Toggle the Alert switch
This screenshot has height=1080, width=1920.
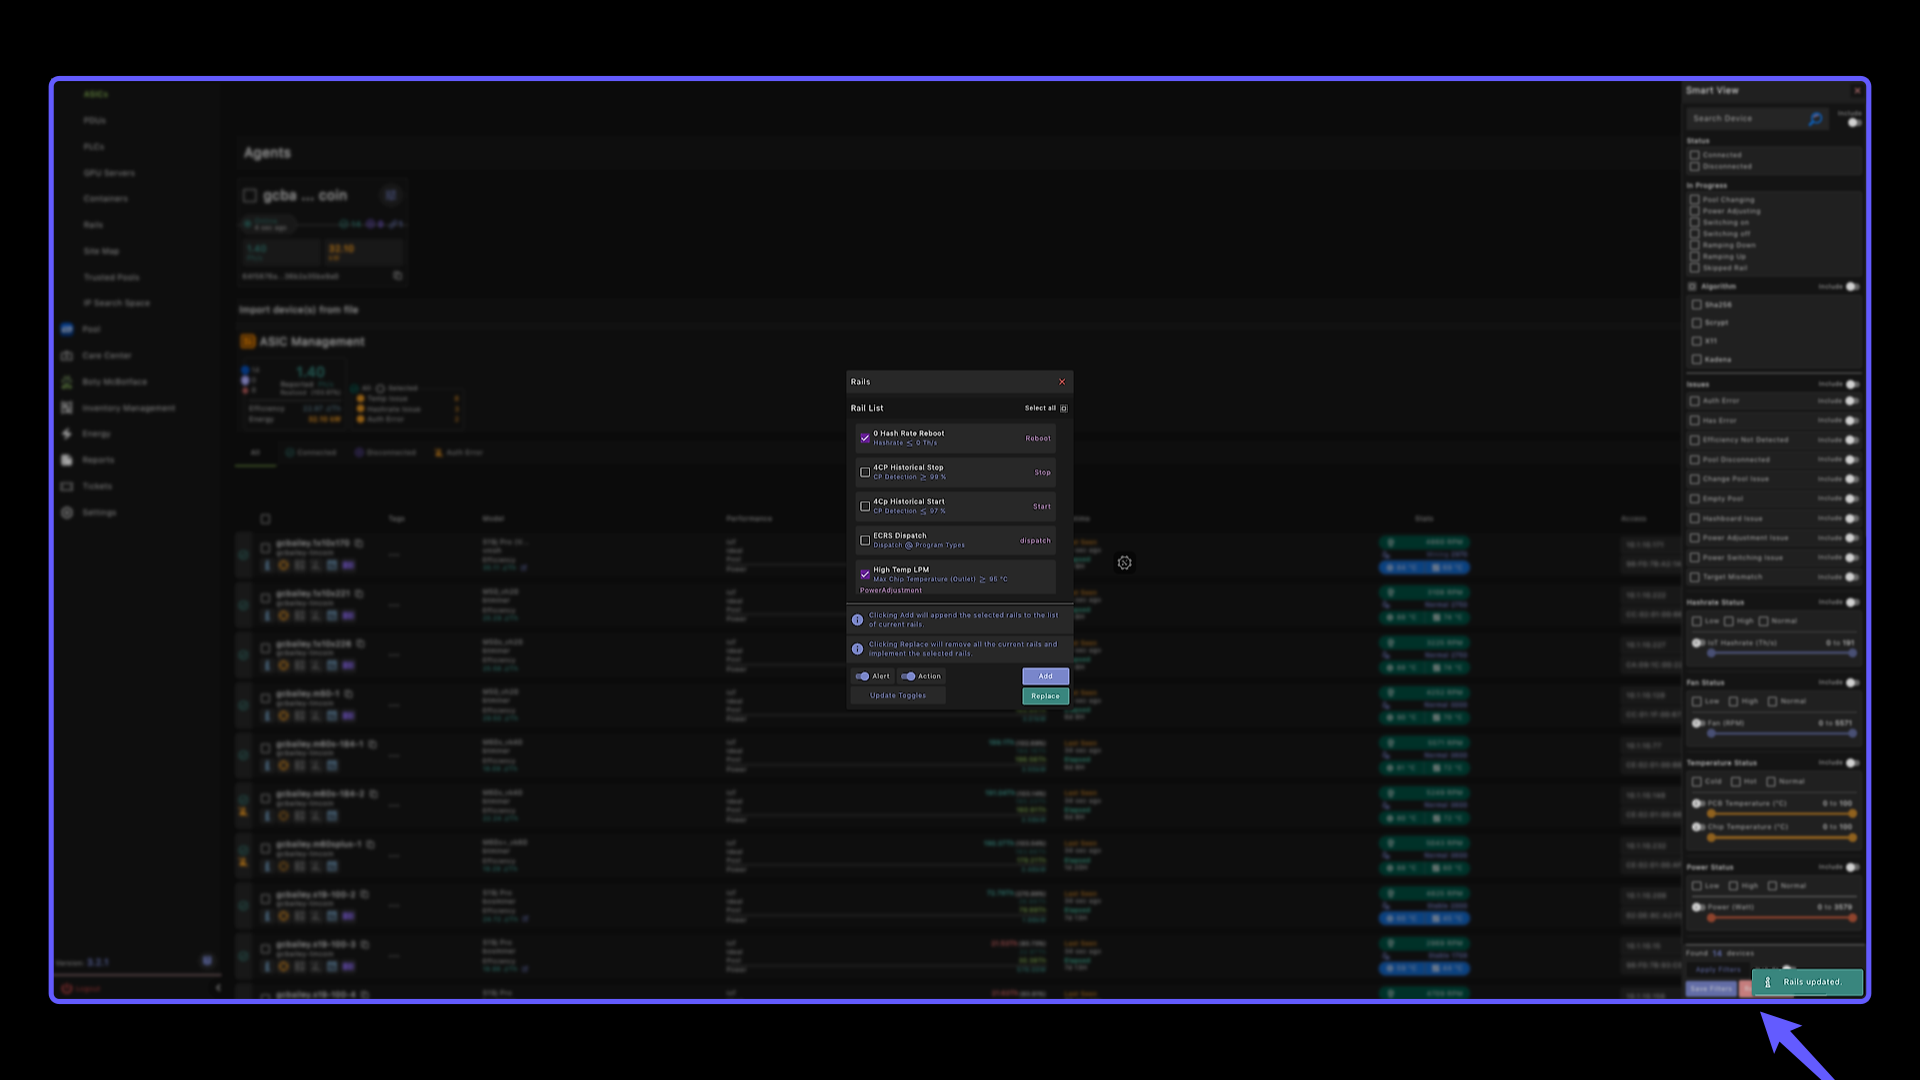[x=862, y=676]
